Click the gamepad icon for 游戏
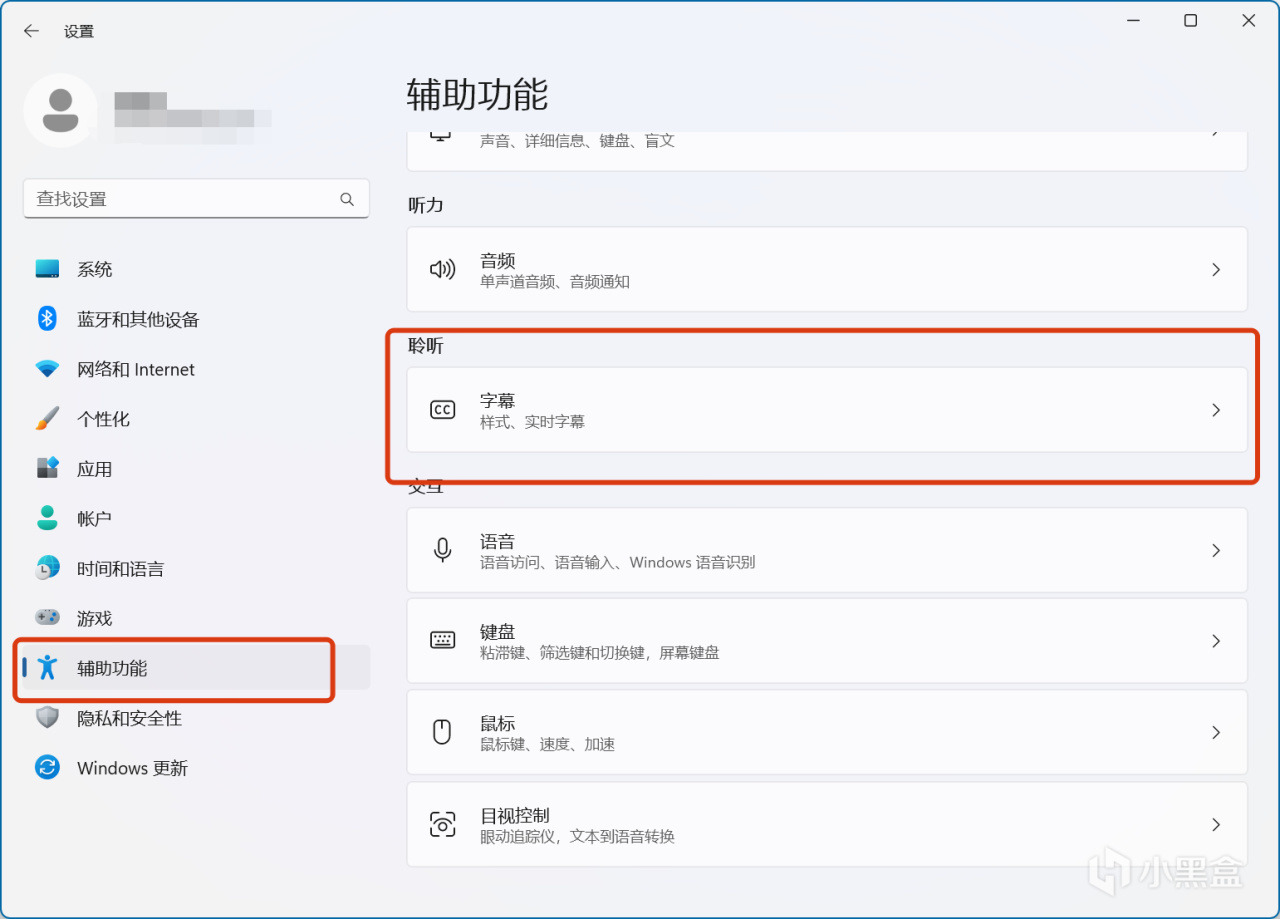Image resolution: width=1280 pixels, height=919 pixels. coord(47,618)
